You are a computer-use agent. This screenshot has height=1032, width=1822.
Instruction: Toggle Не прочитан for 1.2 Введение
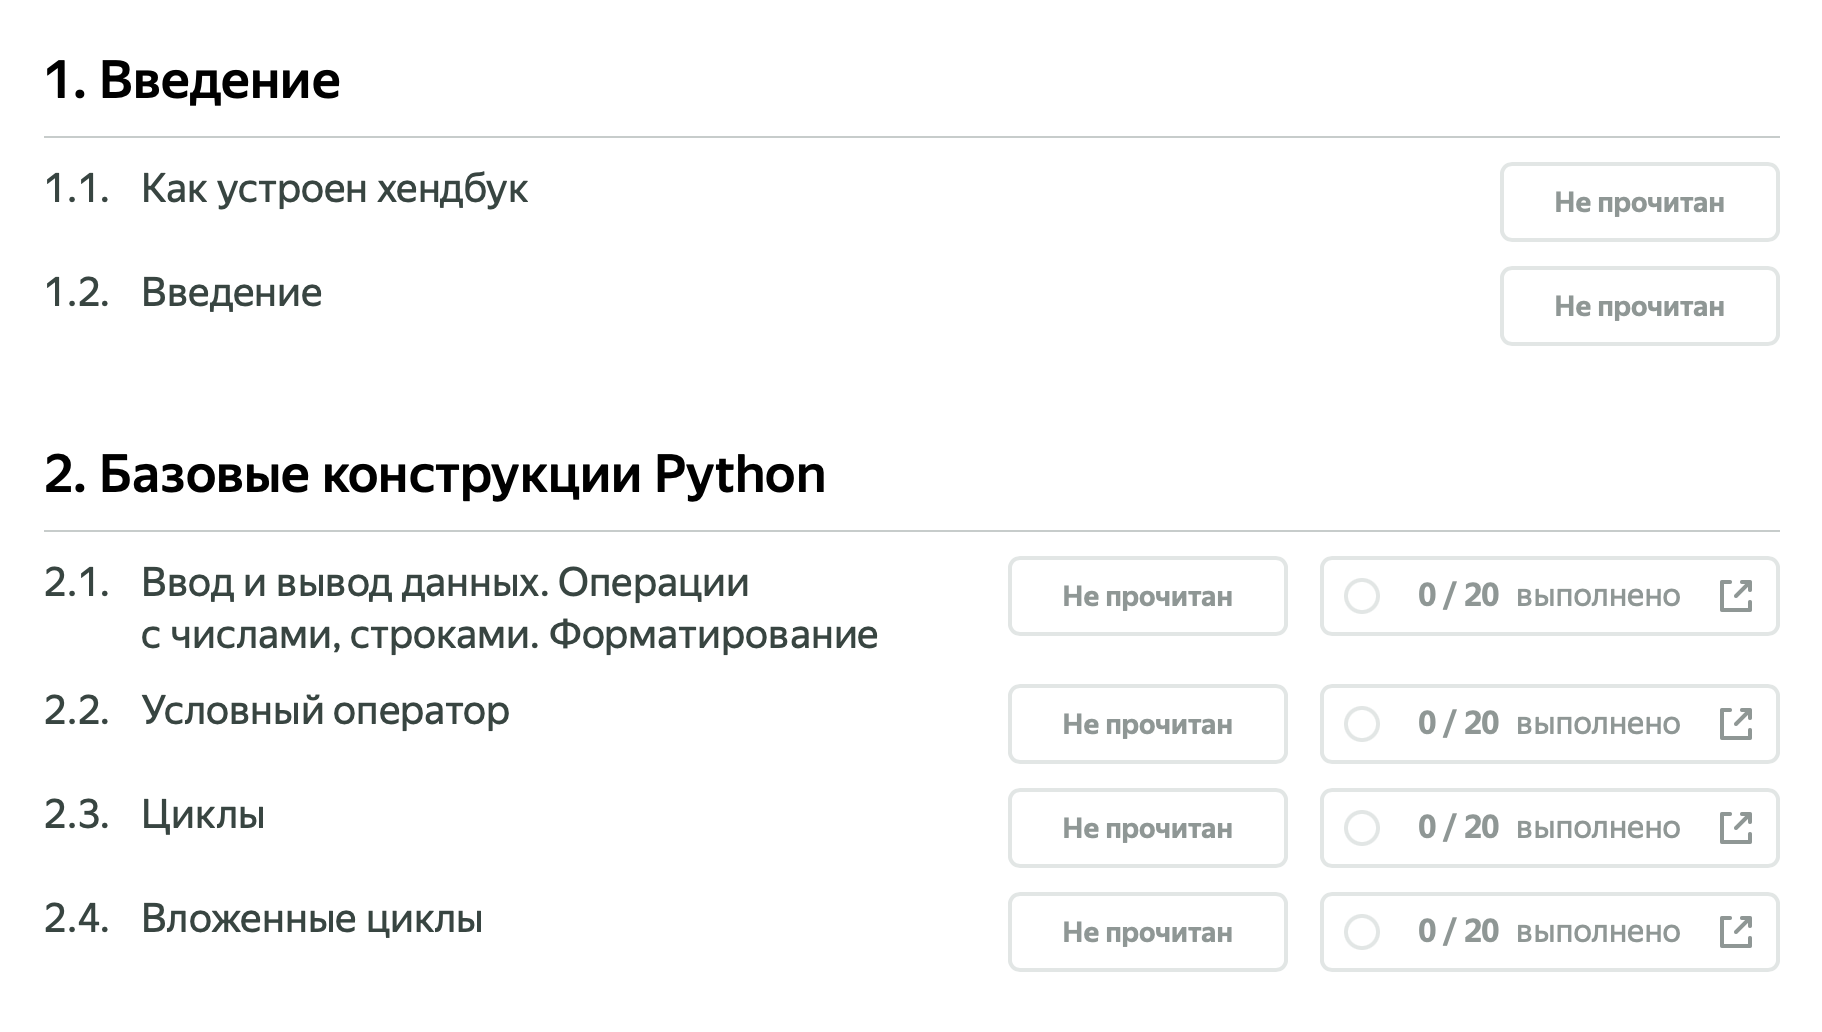click(x=1639, y=306)
